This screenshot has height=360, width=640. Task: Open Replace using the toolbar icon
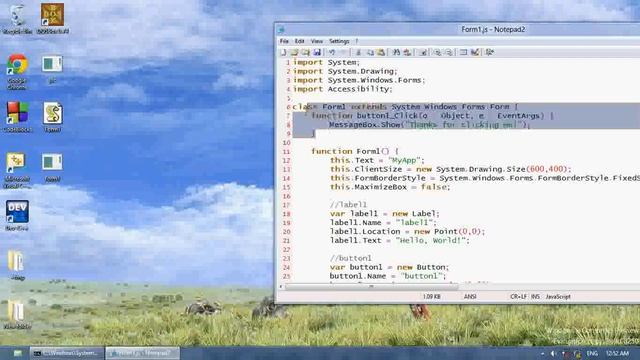pos(407,52)
